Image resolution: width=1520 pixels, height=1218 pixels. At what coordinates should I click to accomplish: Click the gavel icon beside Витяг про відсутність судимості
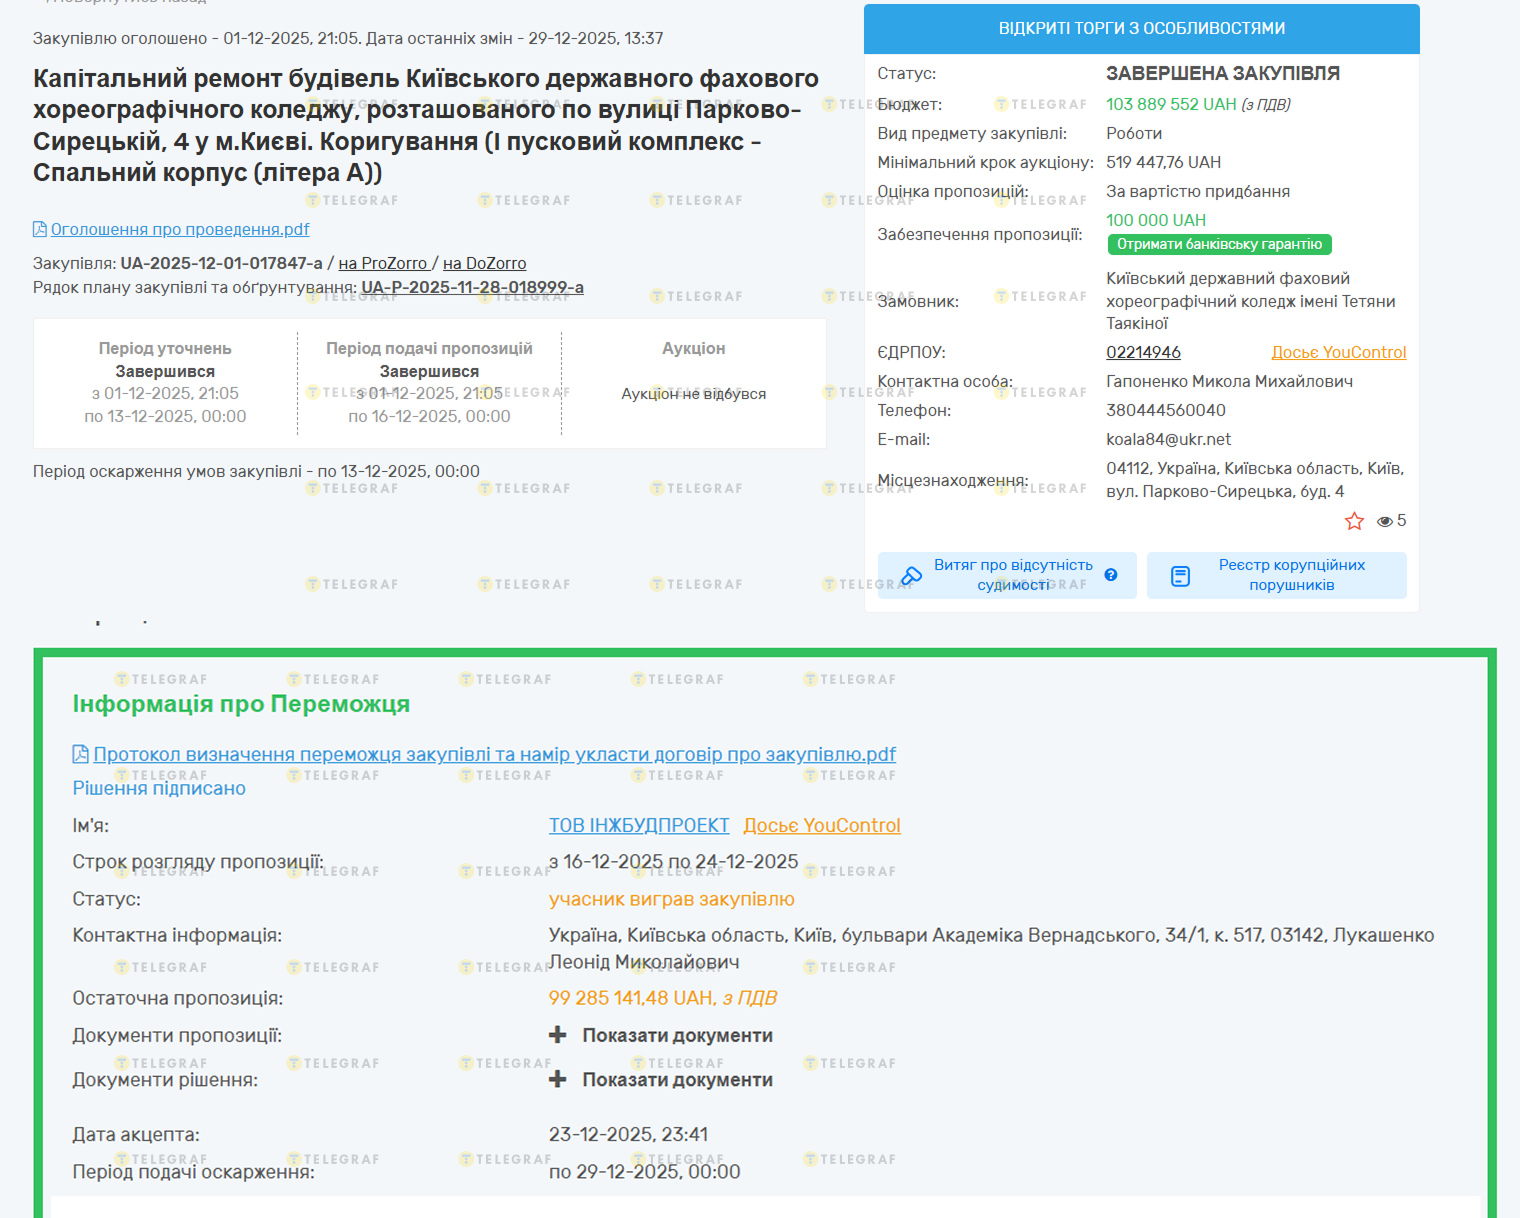[x=911, y=576]
